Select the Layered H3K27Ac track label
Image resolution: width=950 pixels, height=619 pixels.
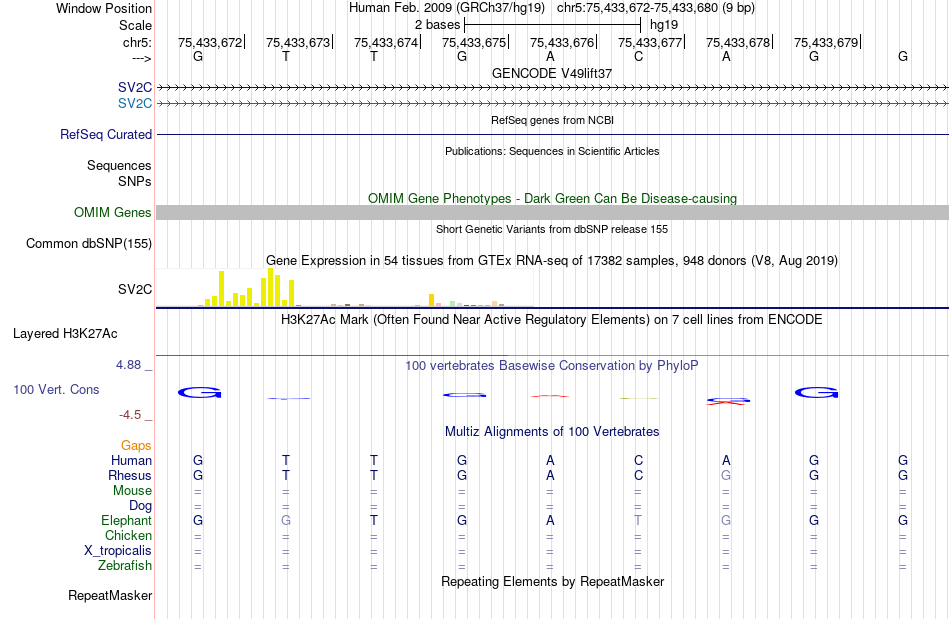click(65, 334)
